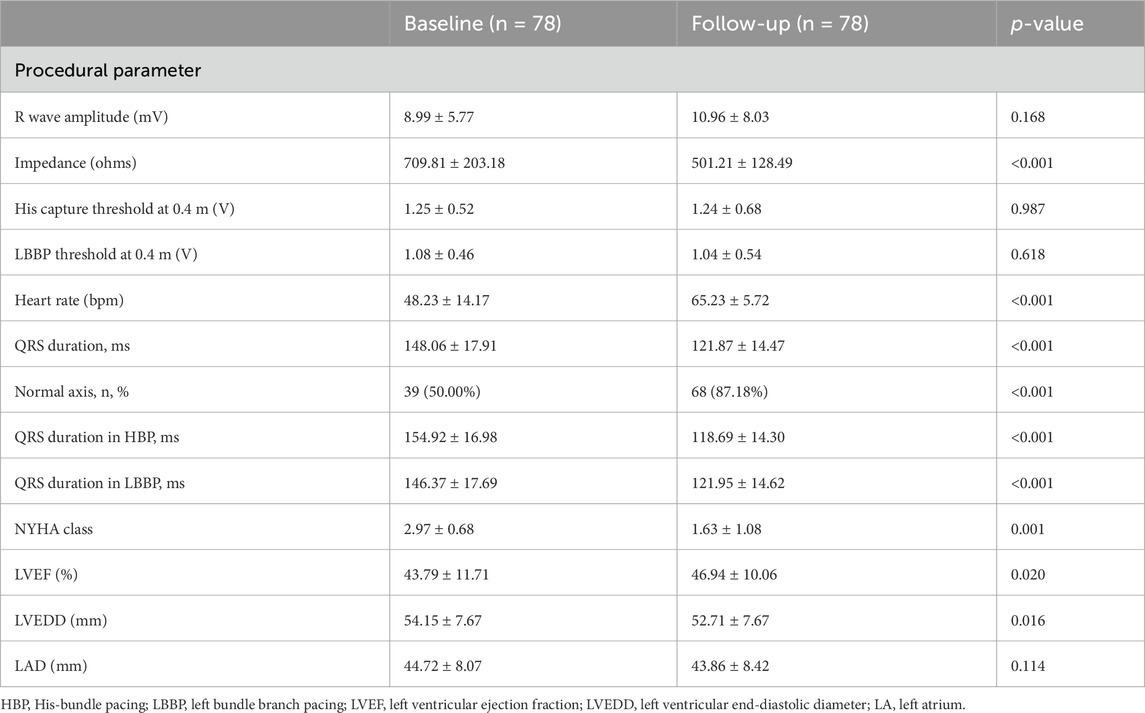Click the LAD (mm) row label
1145x713 pixels.
click(54, 665)
